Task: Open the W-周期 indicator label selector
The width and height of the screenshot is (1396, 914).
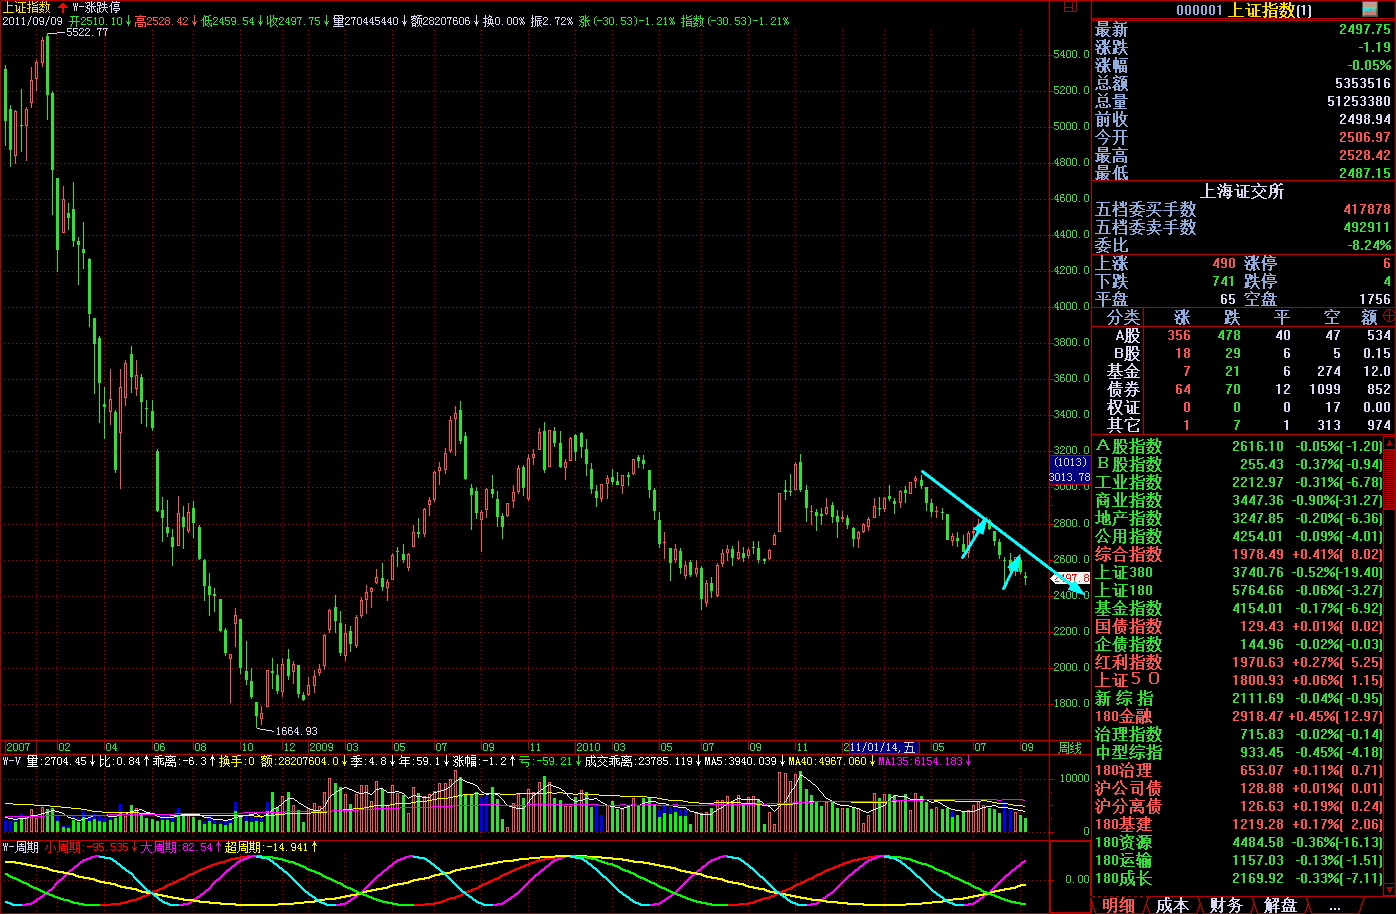Action: (x=20, y=847)
